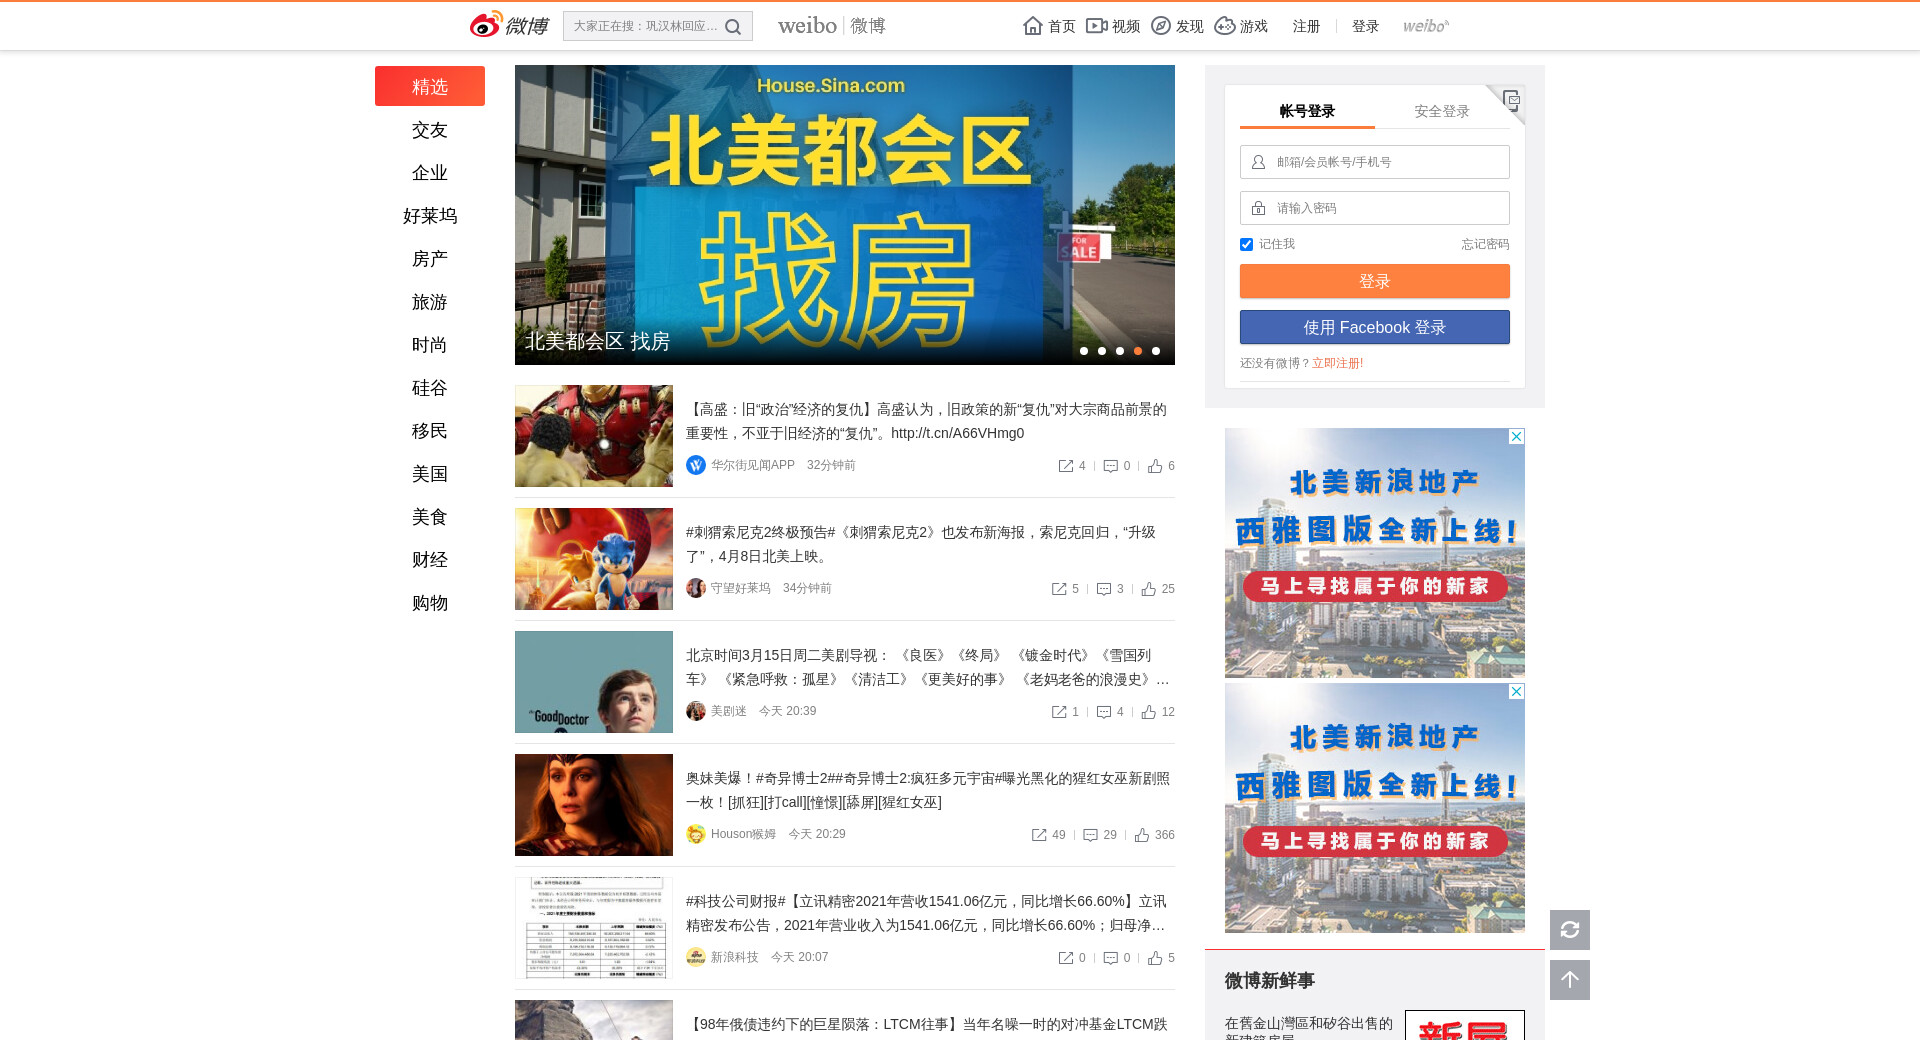Screen dimensions: 1920x1040
Task: Go to 视频 in top navigation
Action: tap(1113, 26)
